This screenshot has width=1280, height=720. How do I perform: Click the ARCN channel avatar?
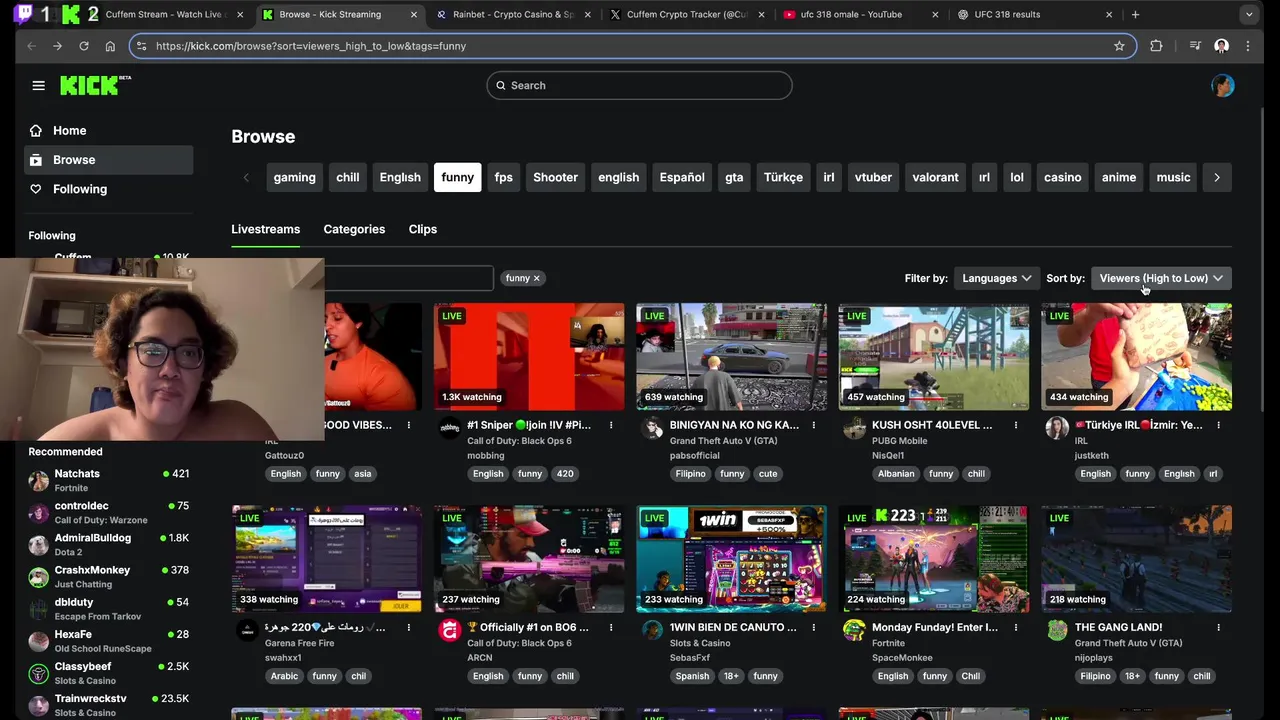point(450,631)
